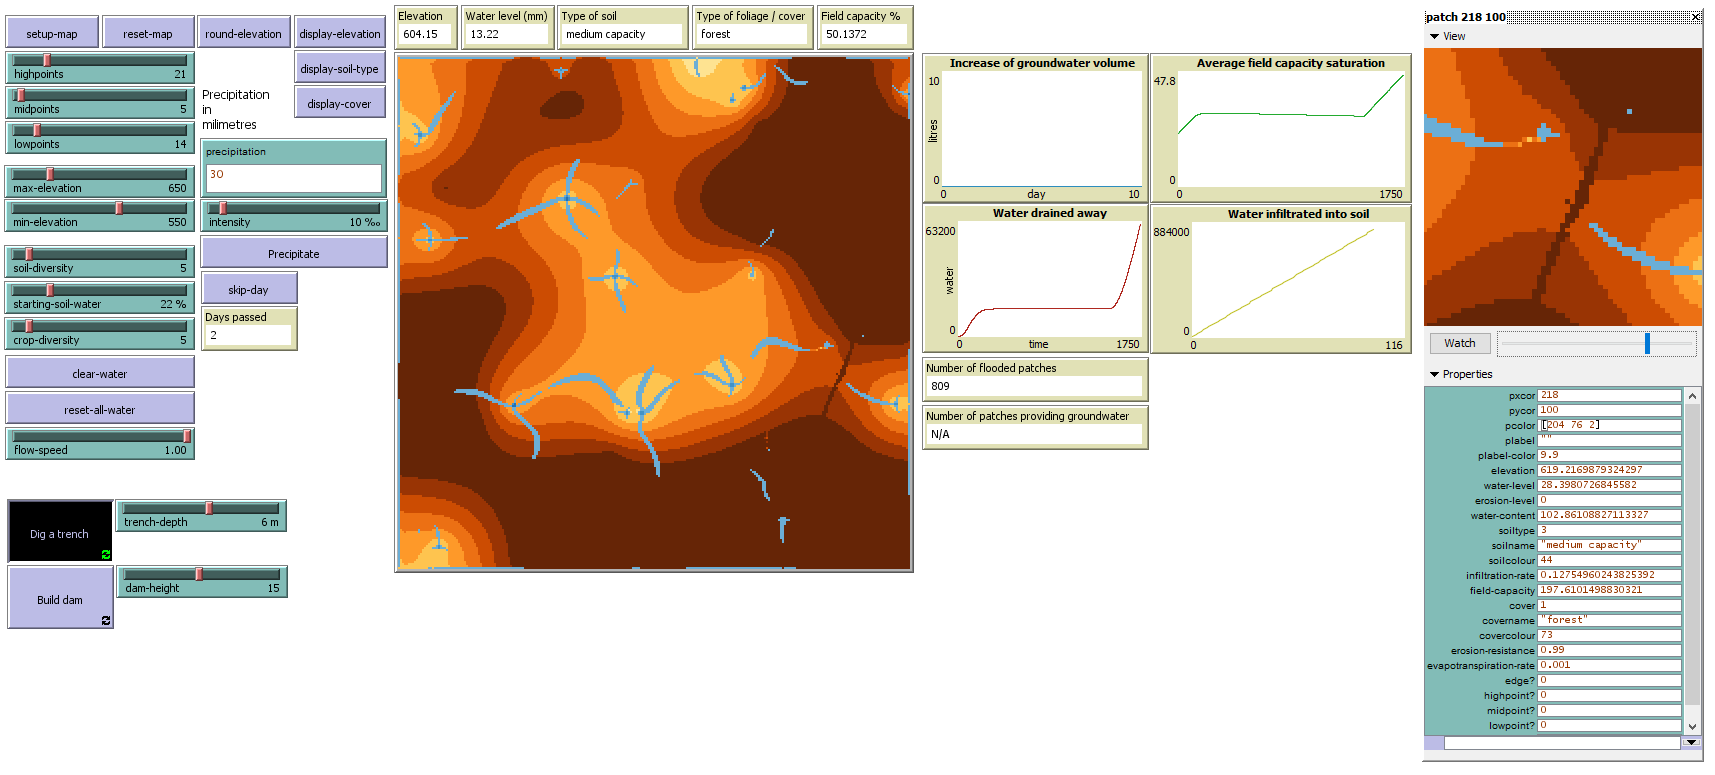Click the forever-loop icon on Build dam

(x=105, y=621)
